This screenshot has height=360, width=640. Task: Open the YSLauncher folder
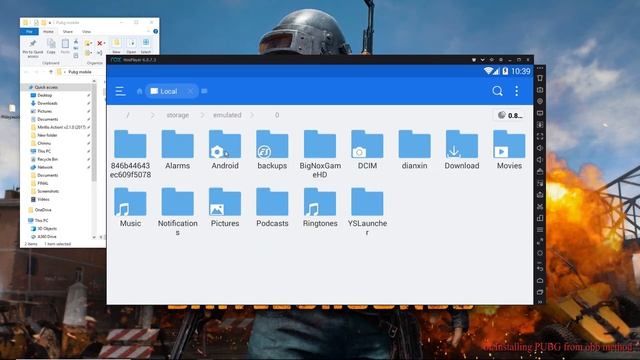tap(367, 211)
